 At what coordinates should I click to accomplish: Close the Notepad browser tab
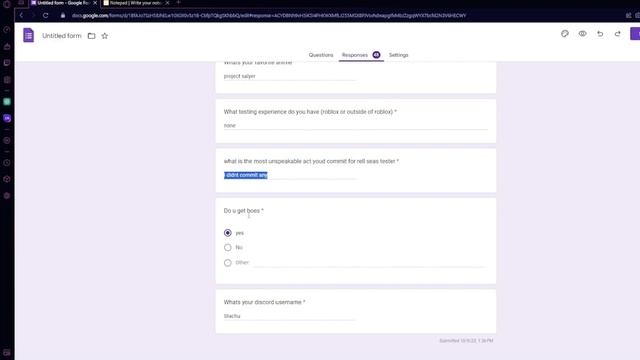[x=167, y=3]
